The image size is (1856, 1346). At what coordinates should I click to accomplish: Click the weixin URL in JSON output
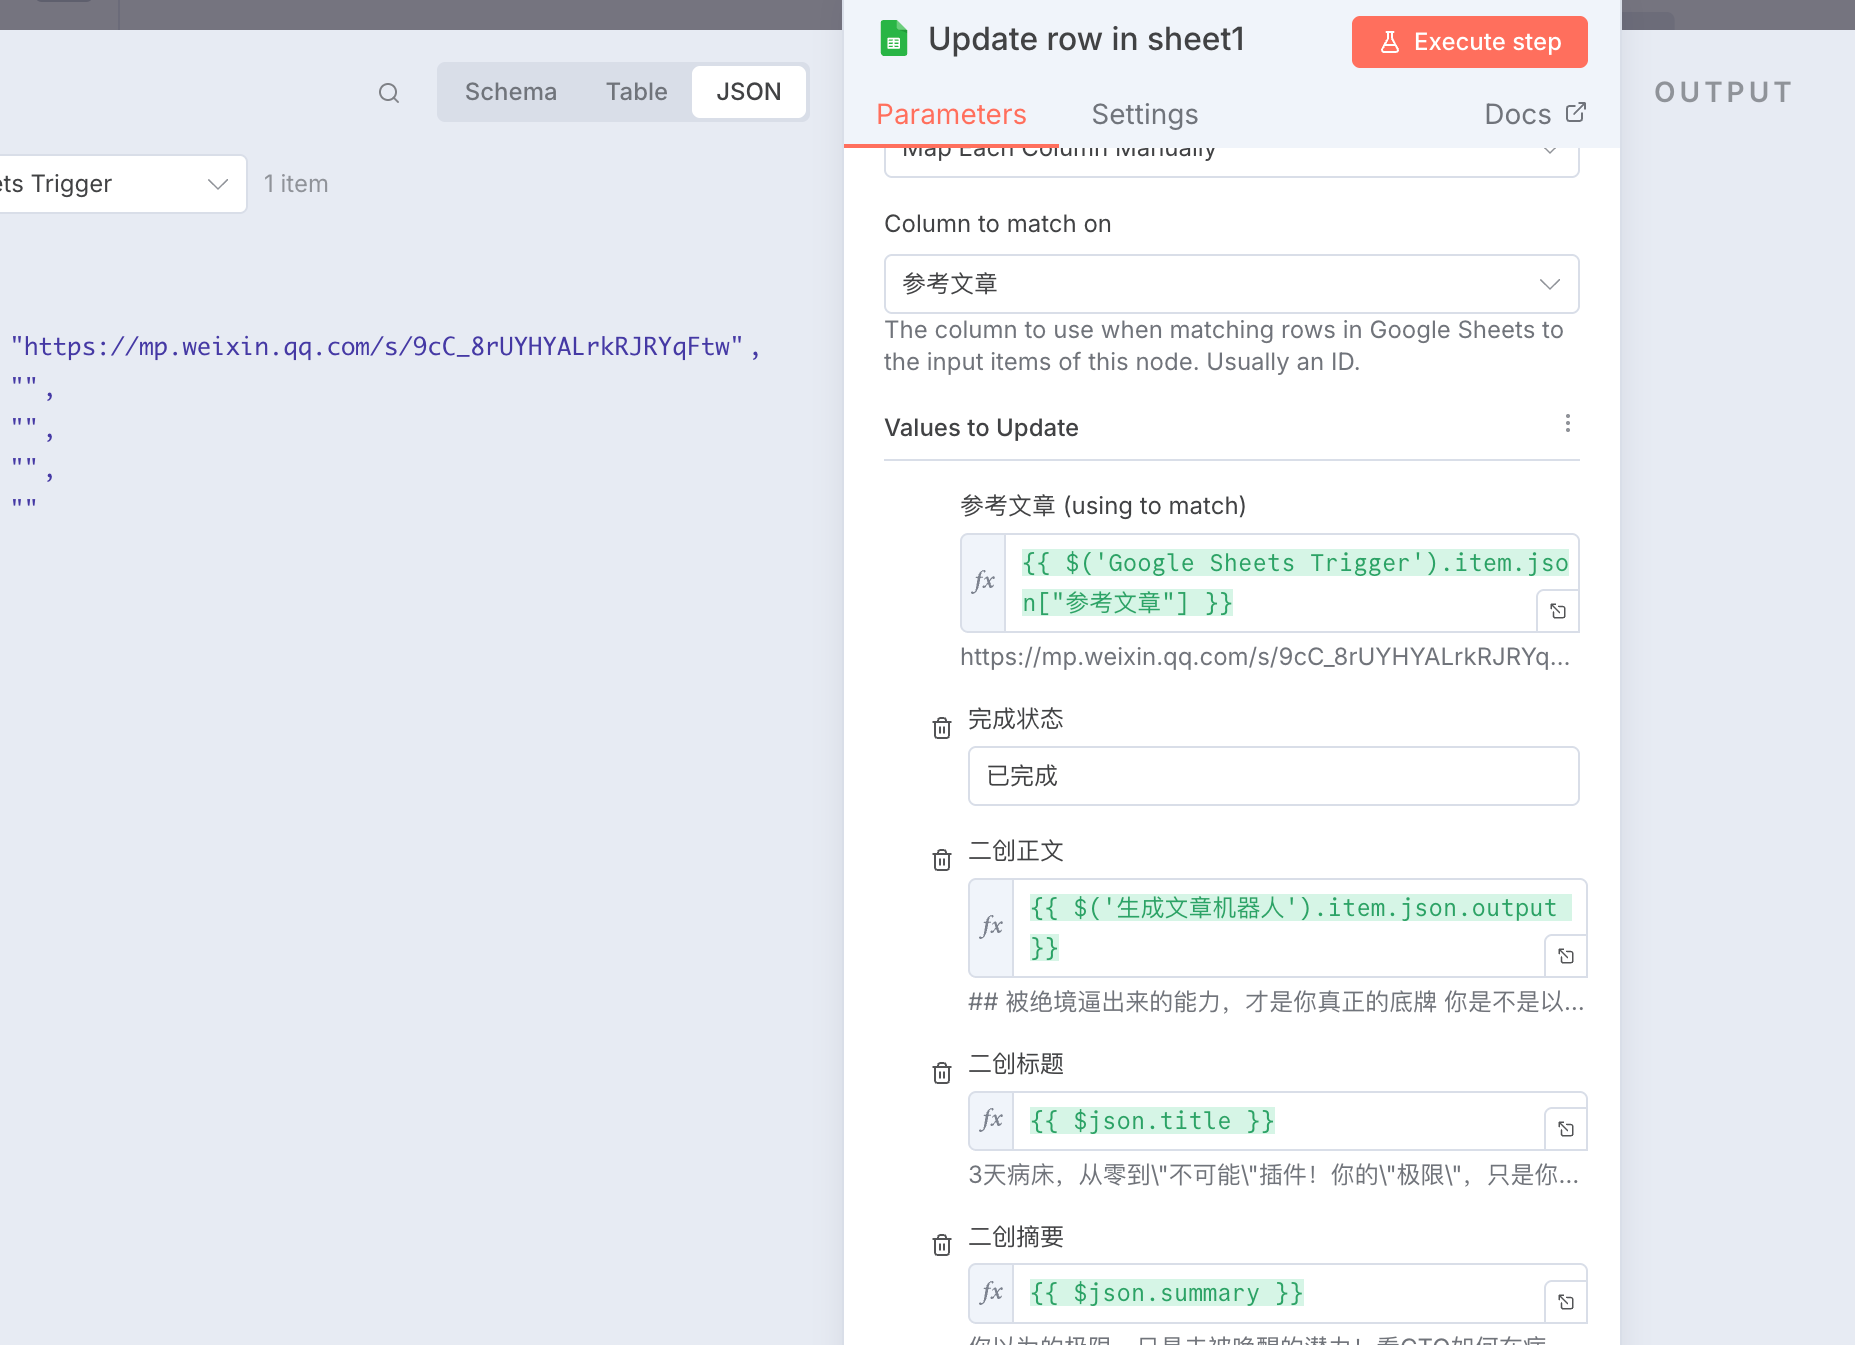[x=377, y=347]
